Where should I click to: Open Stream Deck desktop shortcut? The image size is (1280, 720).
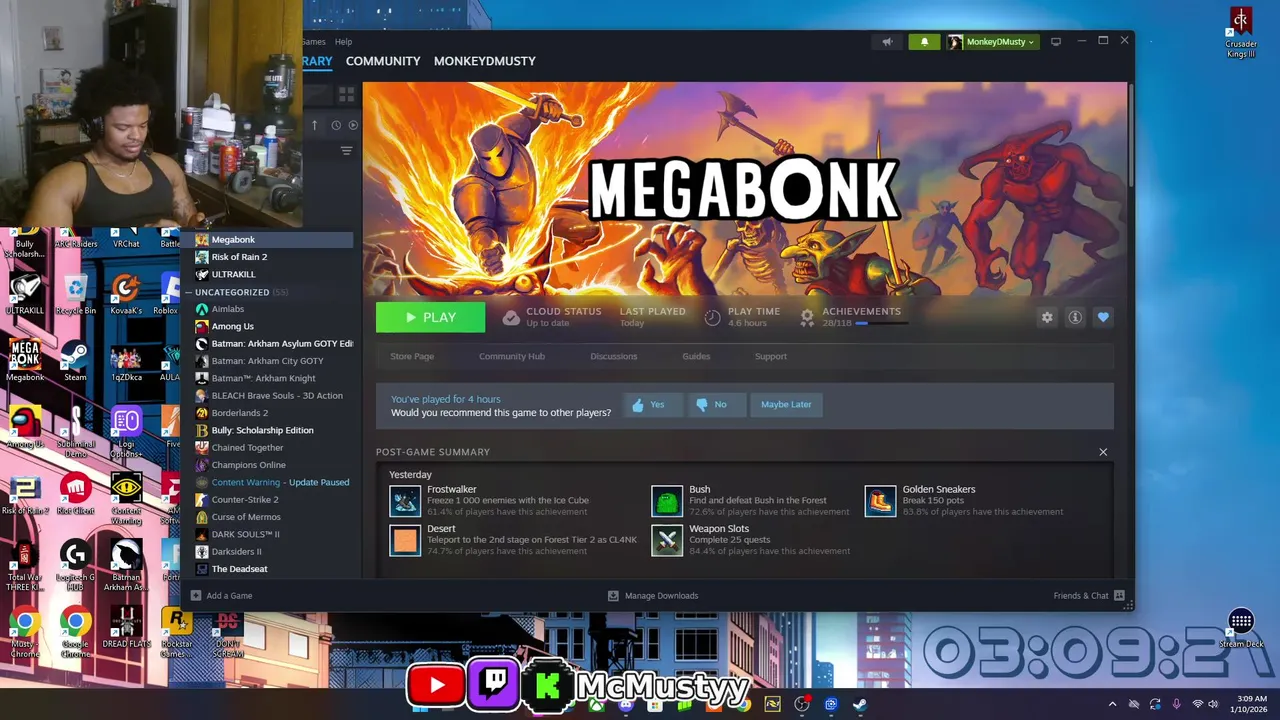[x=1241, y=629]
